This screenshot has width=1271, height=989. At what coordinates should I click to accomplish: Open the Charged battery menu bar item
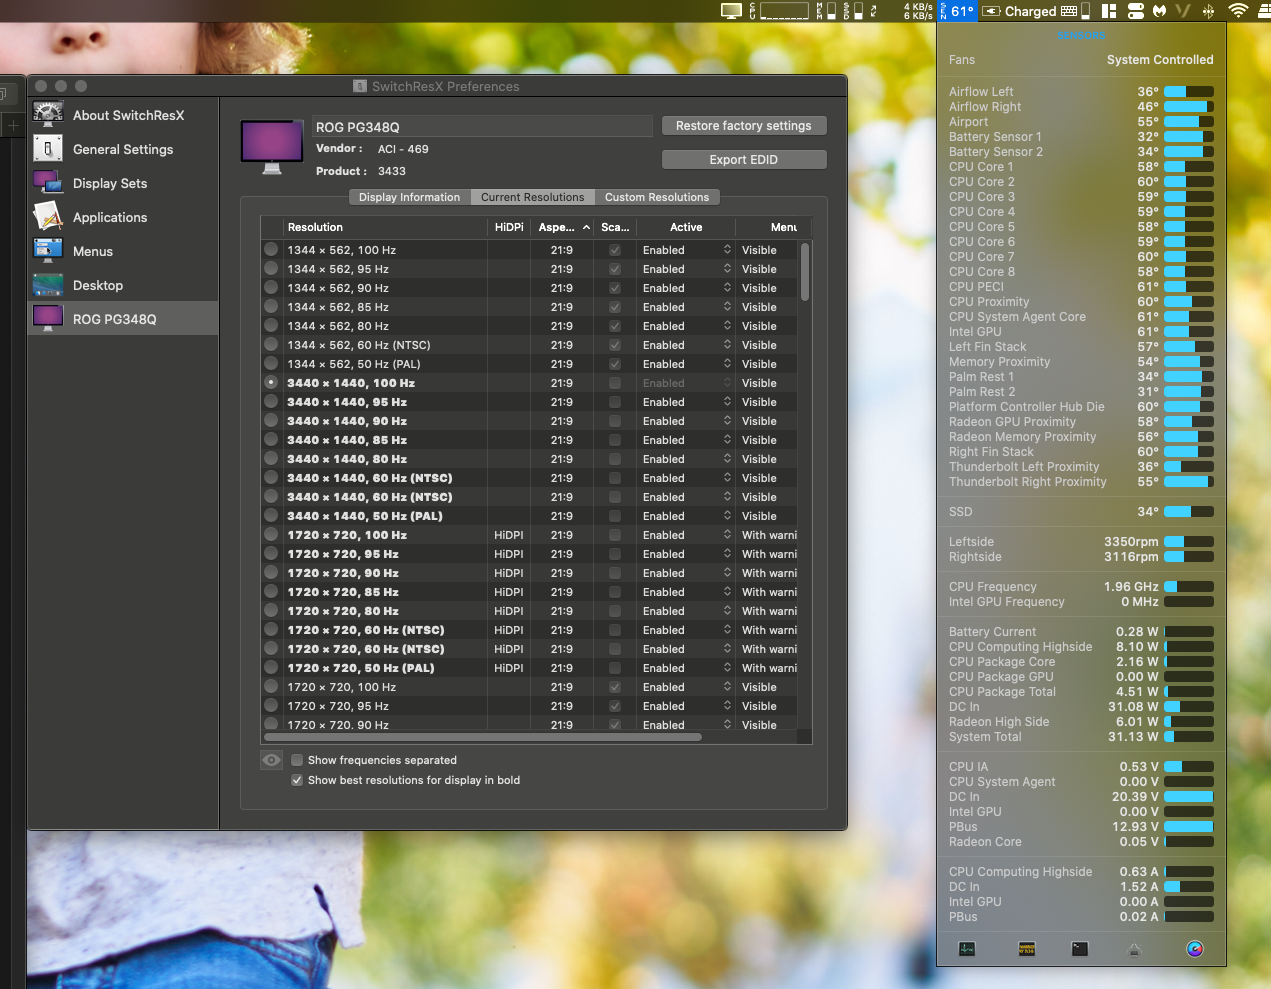pyautogui.click(x=1020, y=11)
